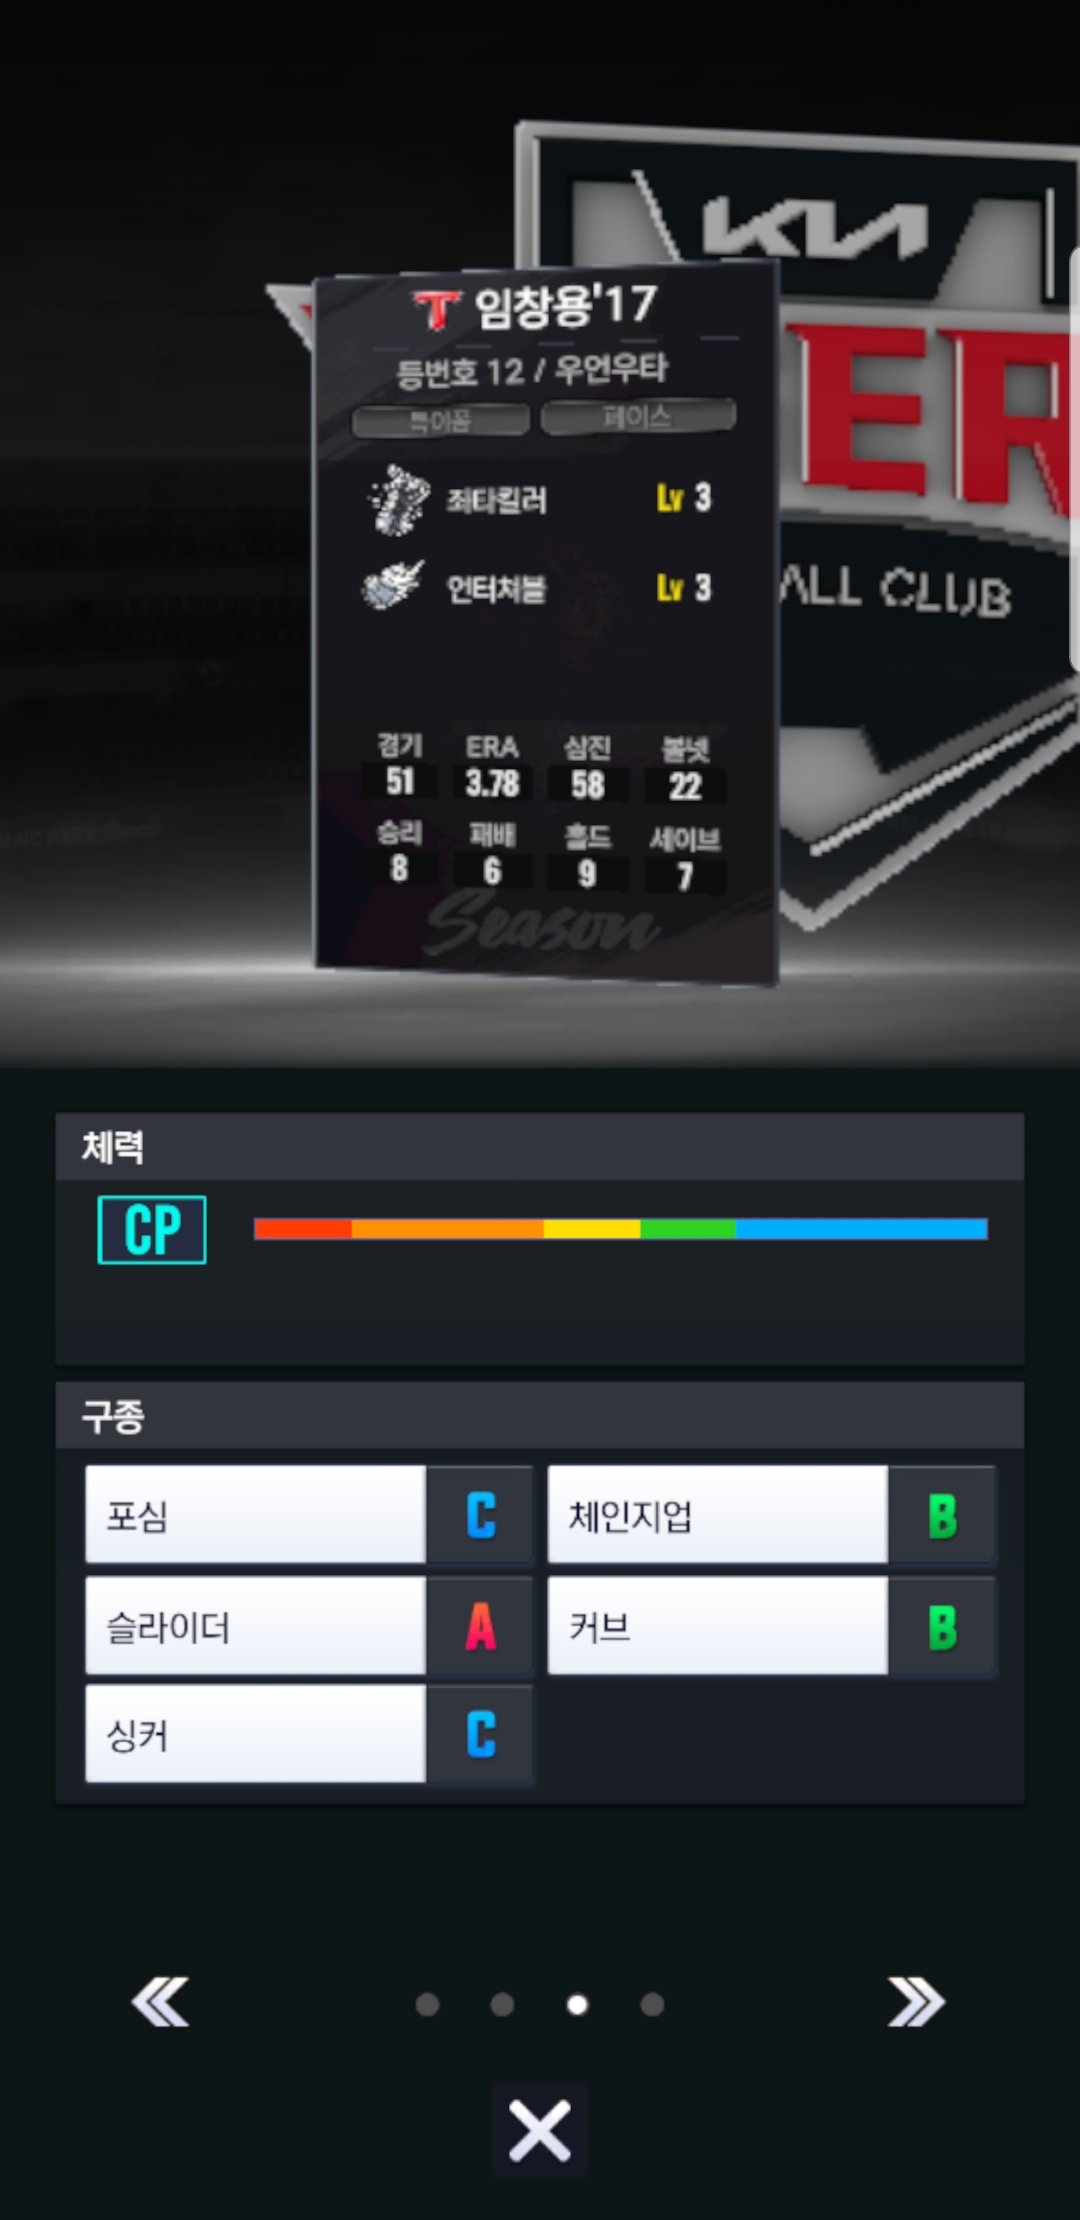
Task: Select the second page indicator dot
Action: pos(502,2004)
